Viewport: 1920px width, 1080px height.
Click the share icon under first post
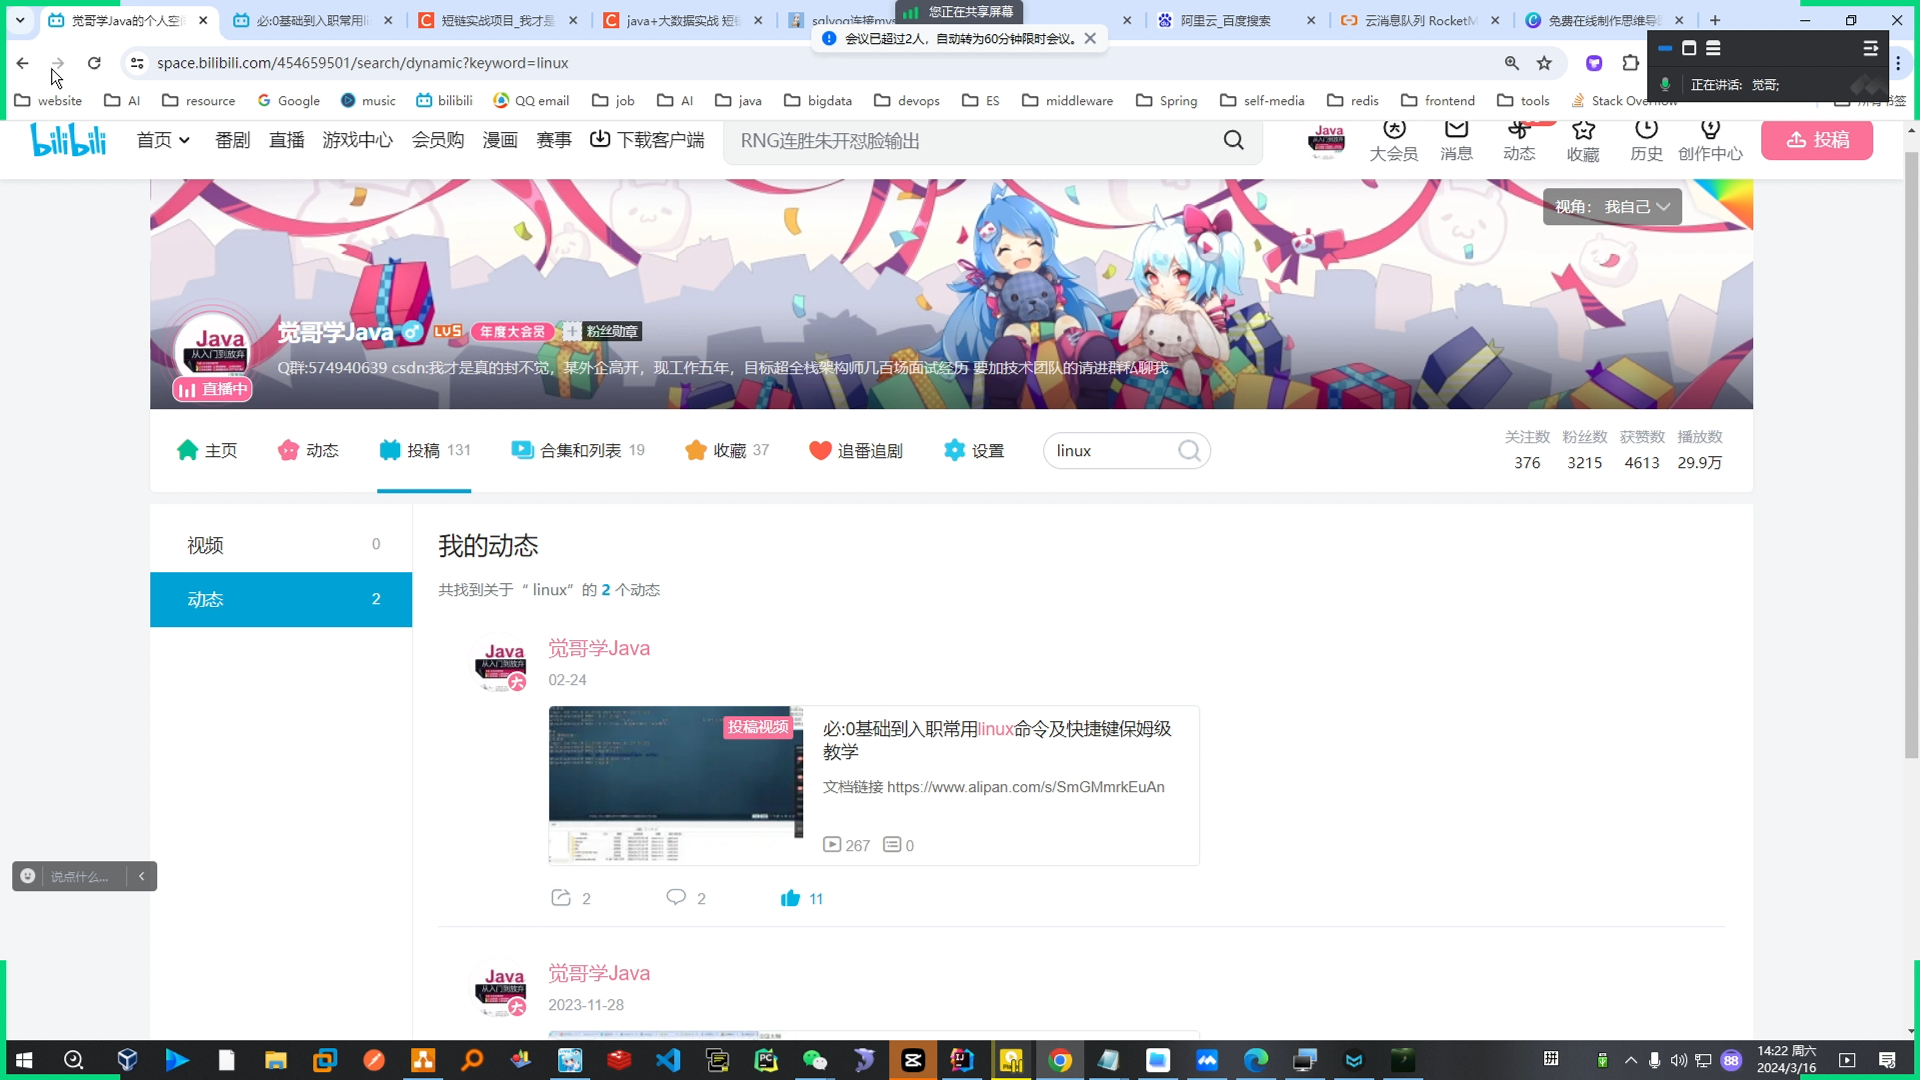(x=561, y=898)
